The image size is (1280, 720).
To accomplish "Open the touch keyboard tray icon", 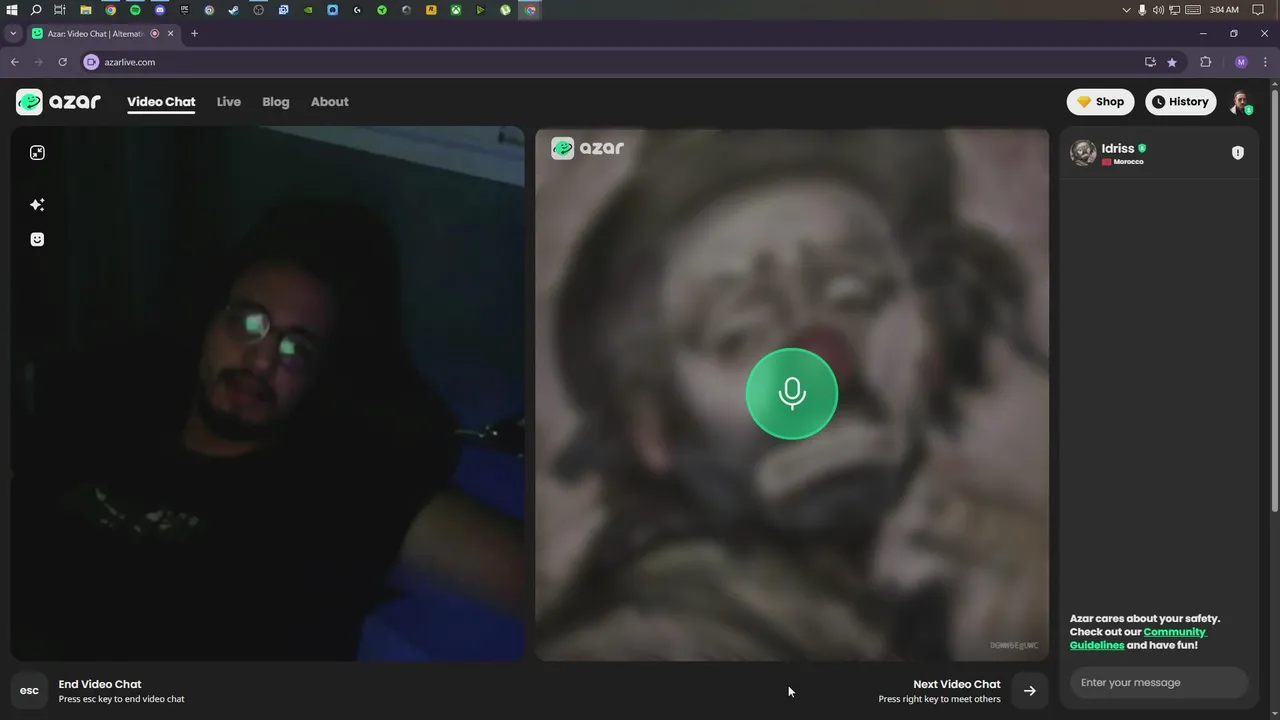I will pyautogui.click(x=1193, y=10).
